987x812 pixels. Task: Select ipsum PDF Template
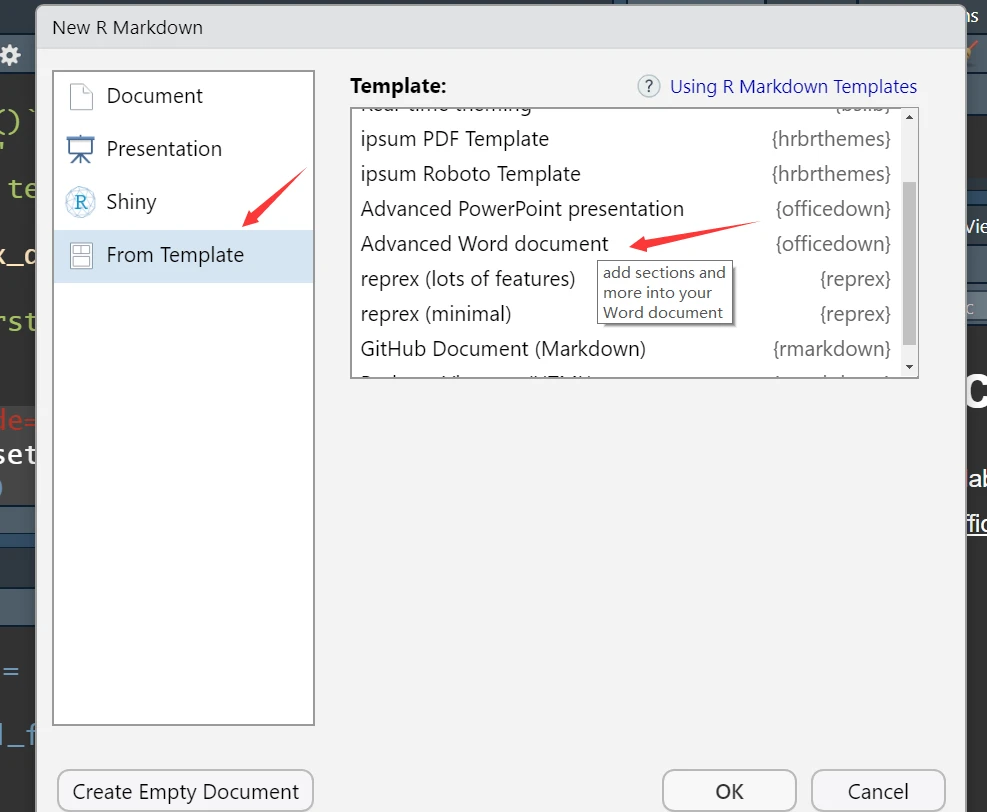455,139
